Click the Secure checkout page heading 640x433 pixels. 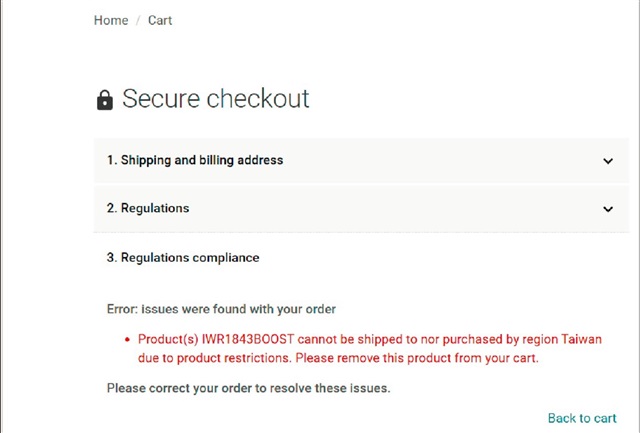click(x=216, y=99)
